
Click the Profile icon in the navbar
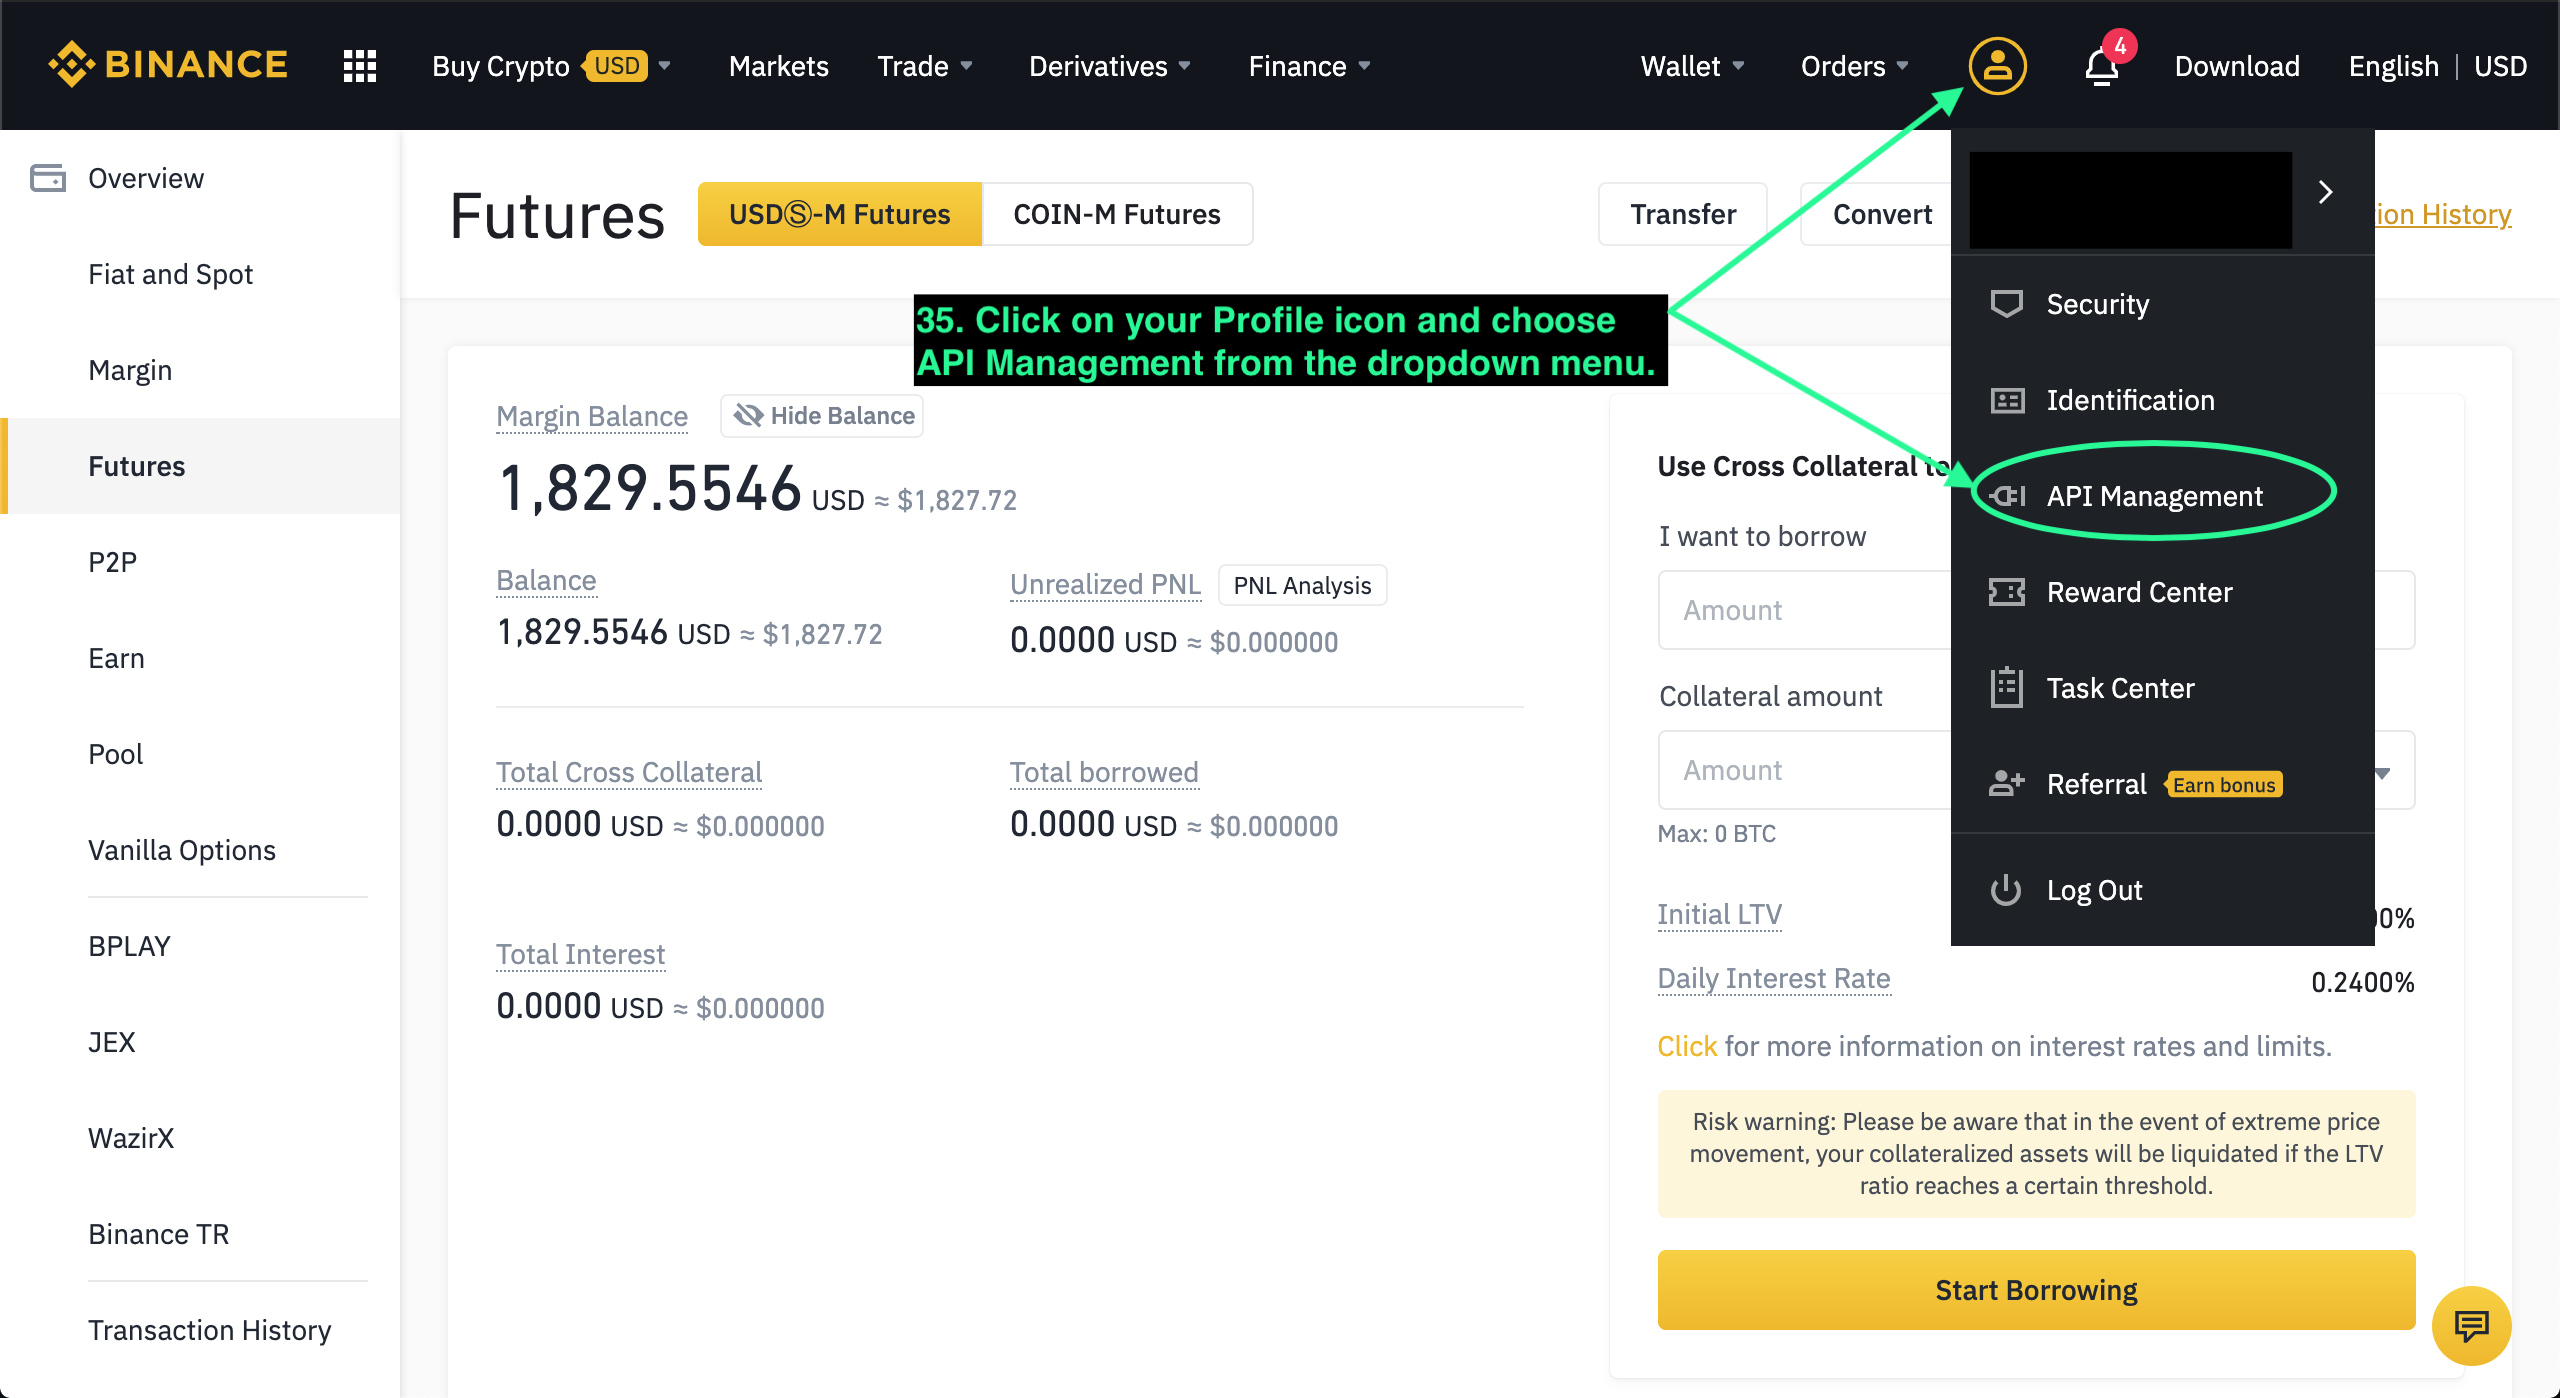point(1996,65)
